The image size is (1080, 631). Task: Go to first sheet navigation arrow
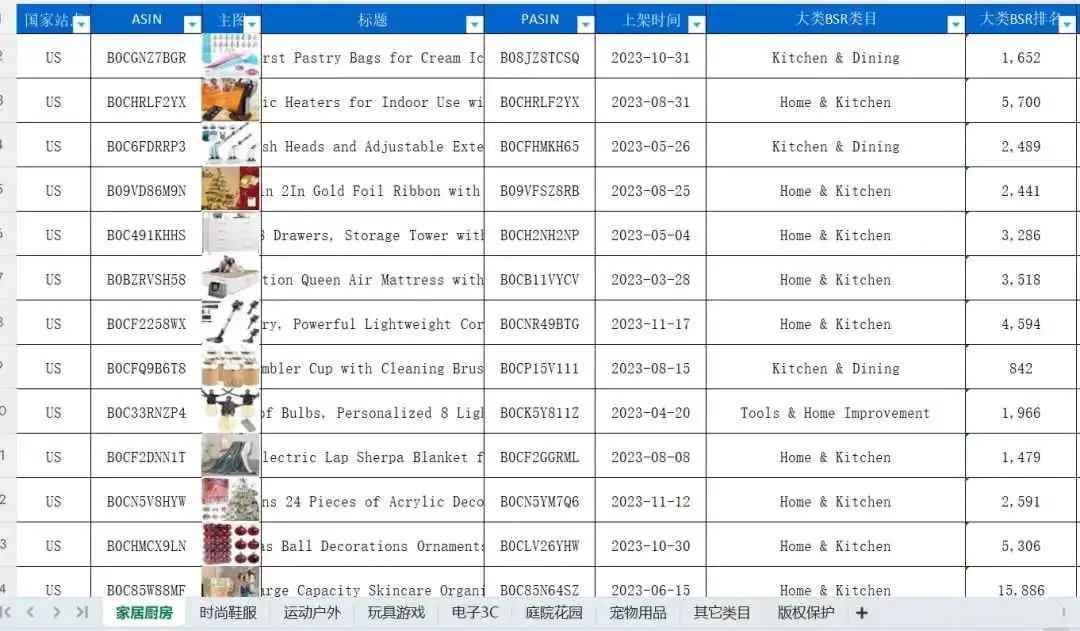coord(7,612)
